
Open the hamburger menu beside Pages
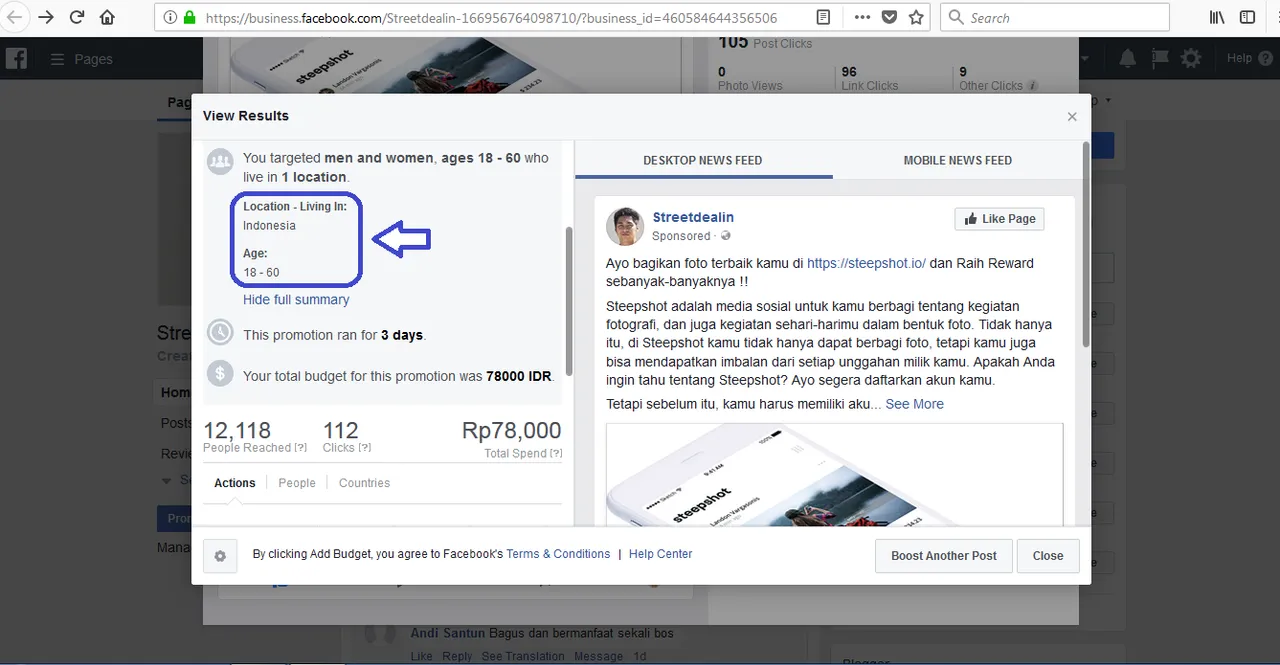pyautogui.click(x=57, y=59)
